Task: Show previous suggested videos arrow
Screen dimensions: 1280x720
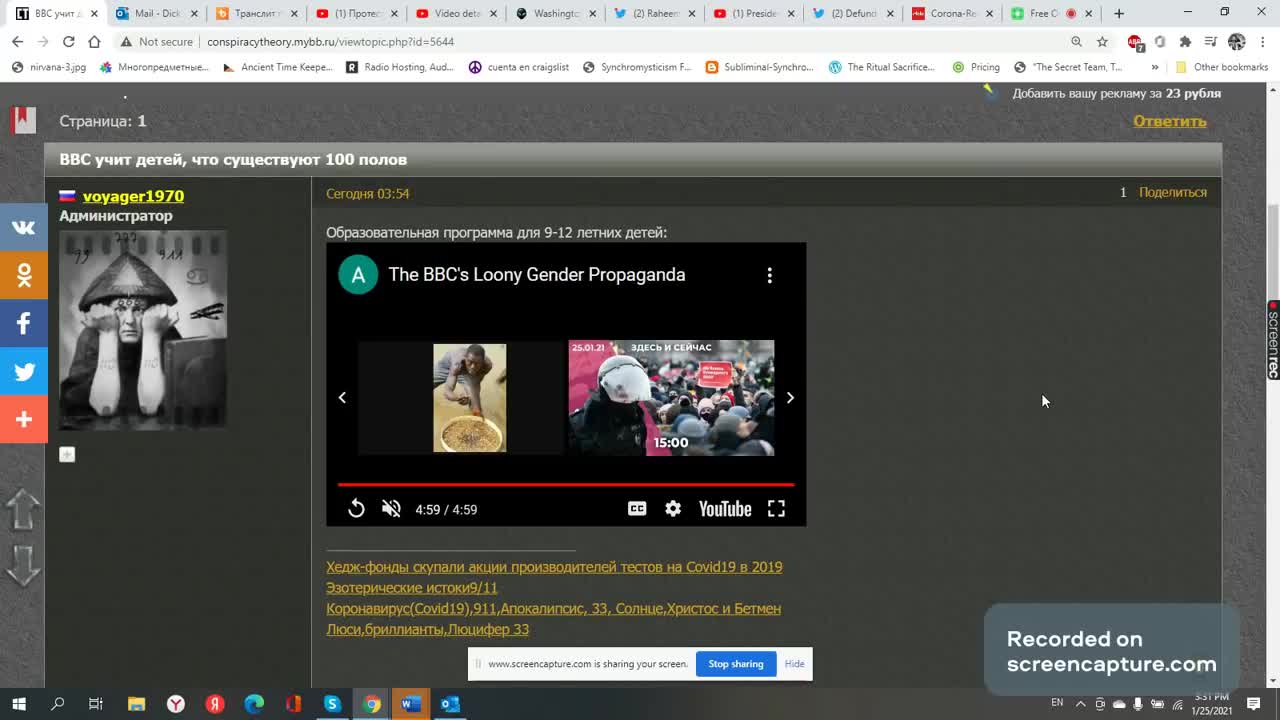Action: 342,398
